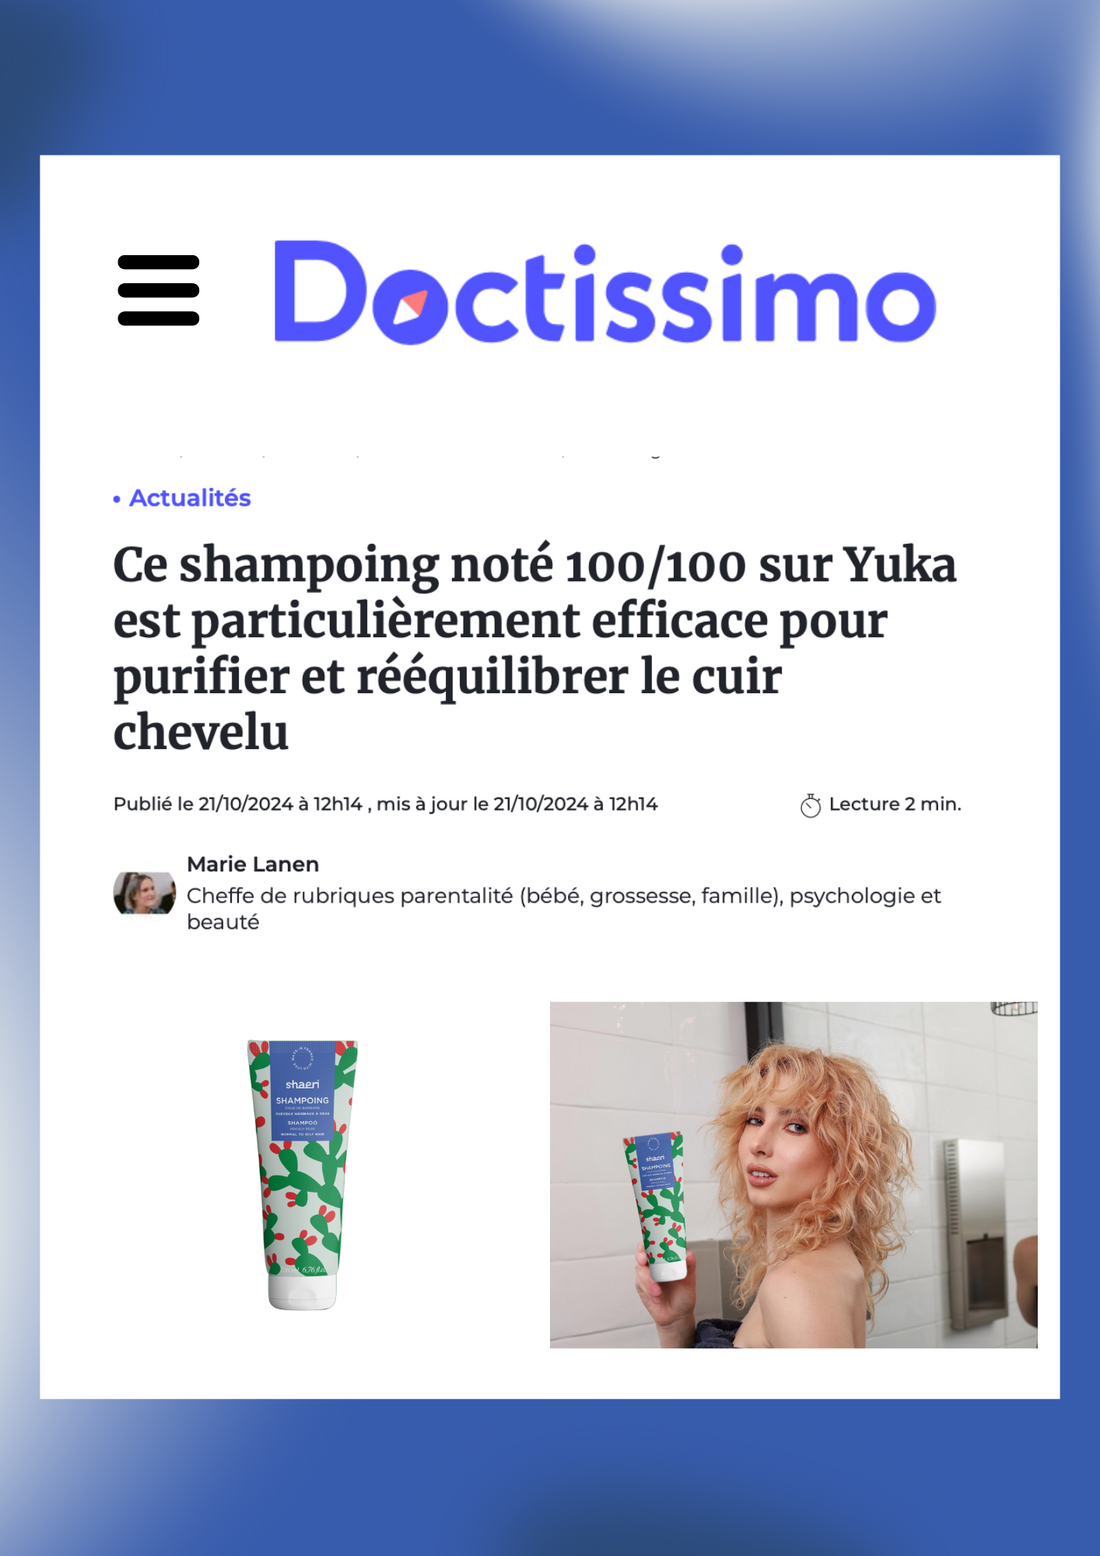Screen dimensions: 1100x1556
Task: Open the Actualités category link
Action: pyautogui.click(x=190, y=498)
